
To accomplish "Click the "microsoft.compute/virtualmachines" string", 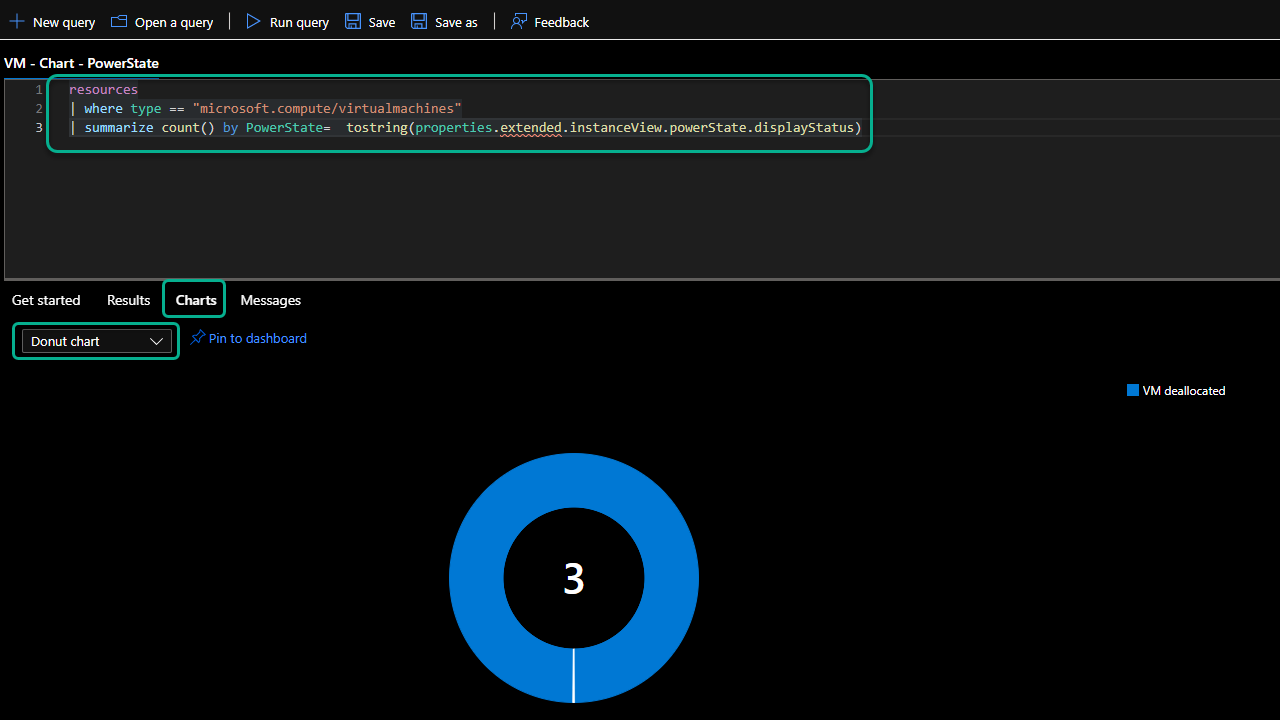I will point(327,108).
